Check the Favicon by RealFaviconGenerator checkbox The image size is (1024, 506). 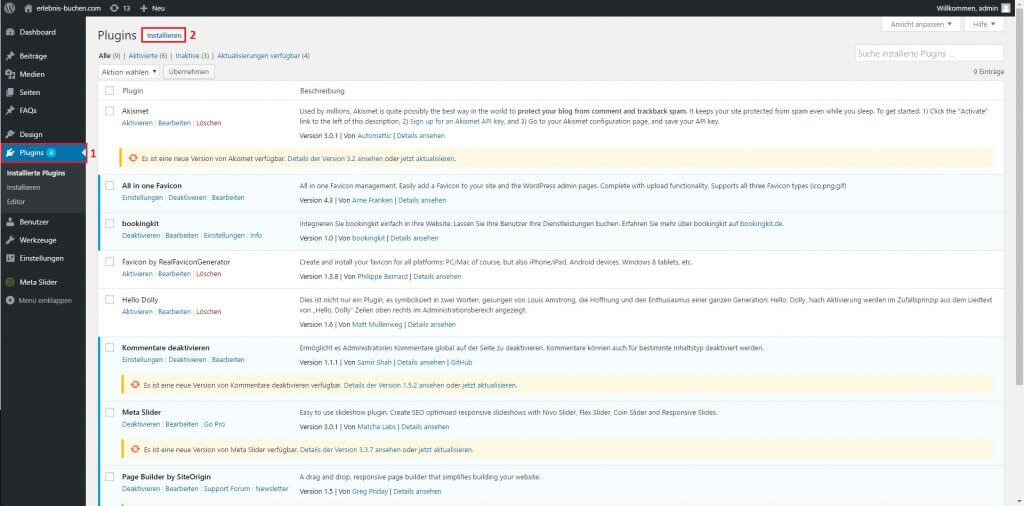pos(110,262)
